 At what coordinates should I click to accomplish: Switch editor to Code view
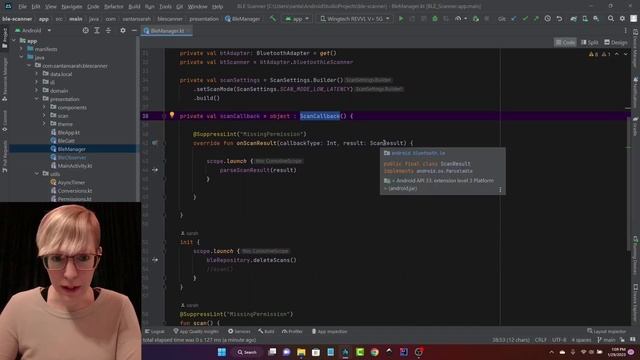565,42
